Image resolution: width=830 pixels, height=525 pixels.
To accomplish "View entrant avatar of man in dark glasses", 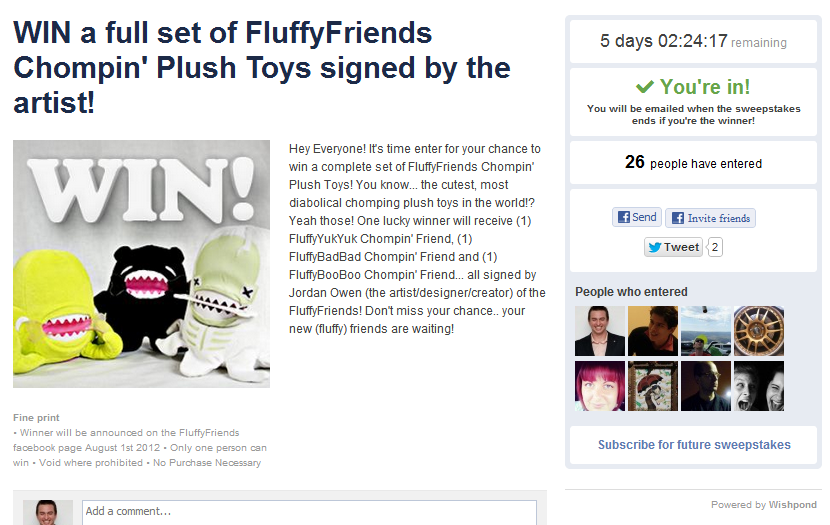I will (706, 386).
